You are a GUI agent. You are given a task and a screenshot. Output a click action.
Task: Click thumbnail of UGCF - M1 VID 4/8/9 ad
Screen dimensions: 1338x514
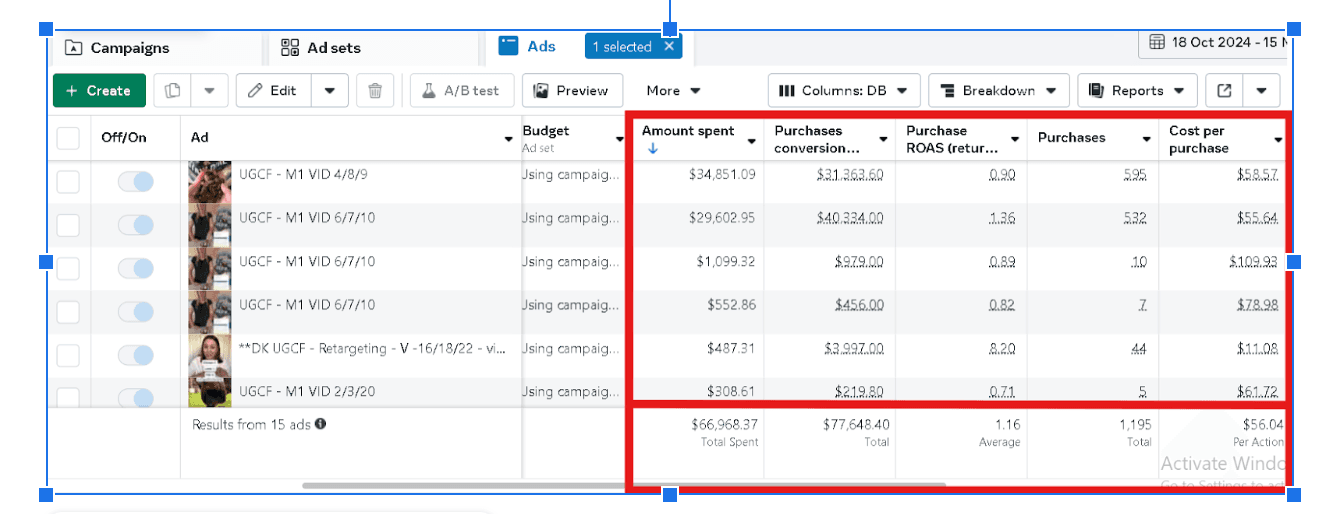click(210, 182)
